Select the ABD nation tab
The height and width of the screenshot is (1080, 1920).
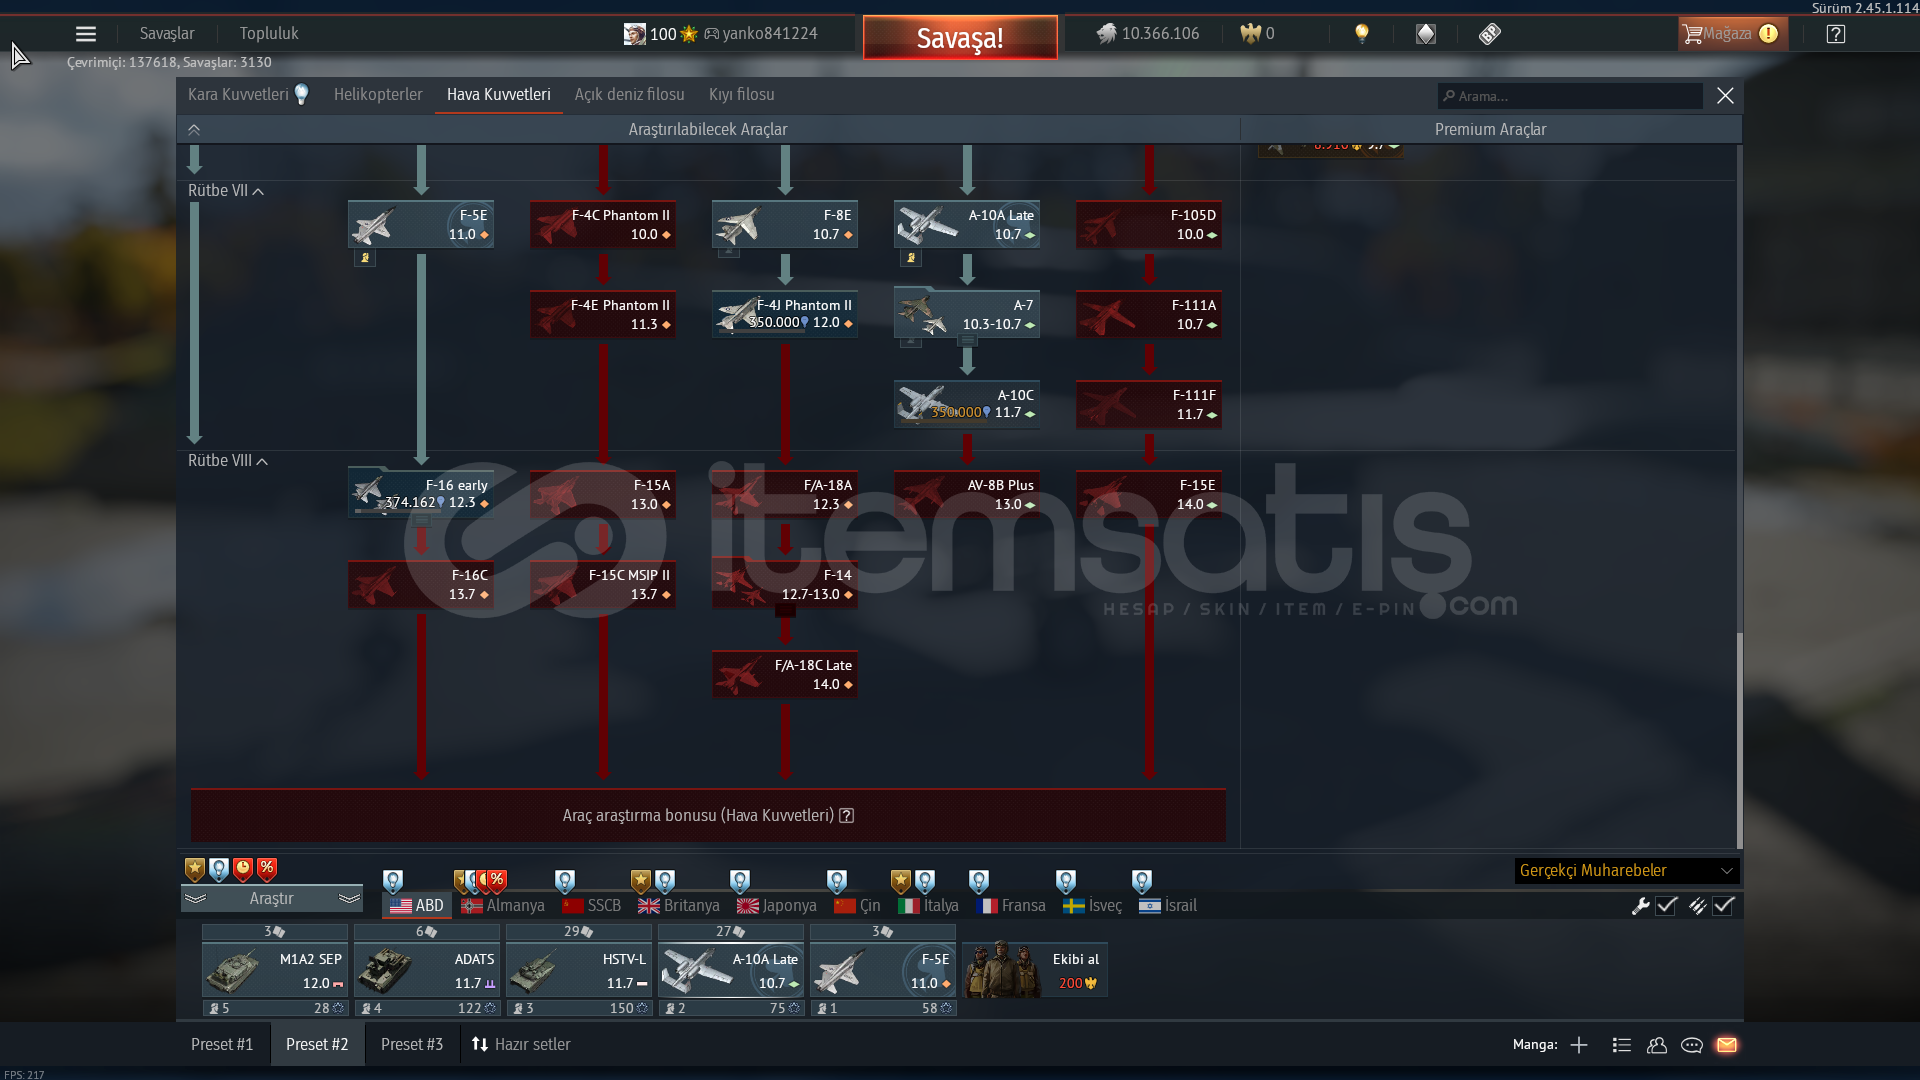pyautogui.click(x=417, y=906)
